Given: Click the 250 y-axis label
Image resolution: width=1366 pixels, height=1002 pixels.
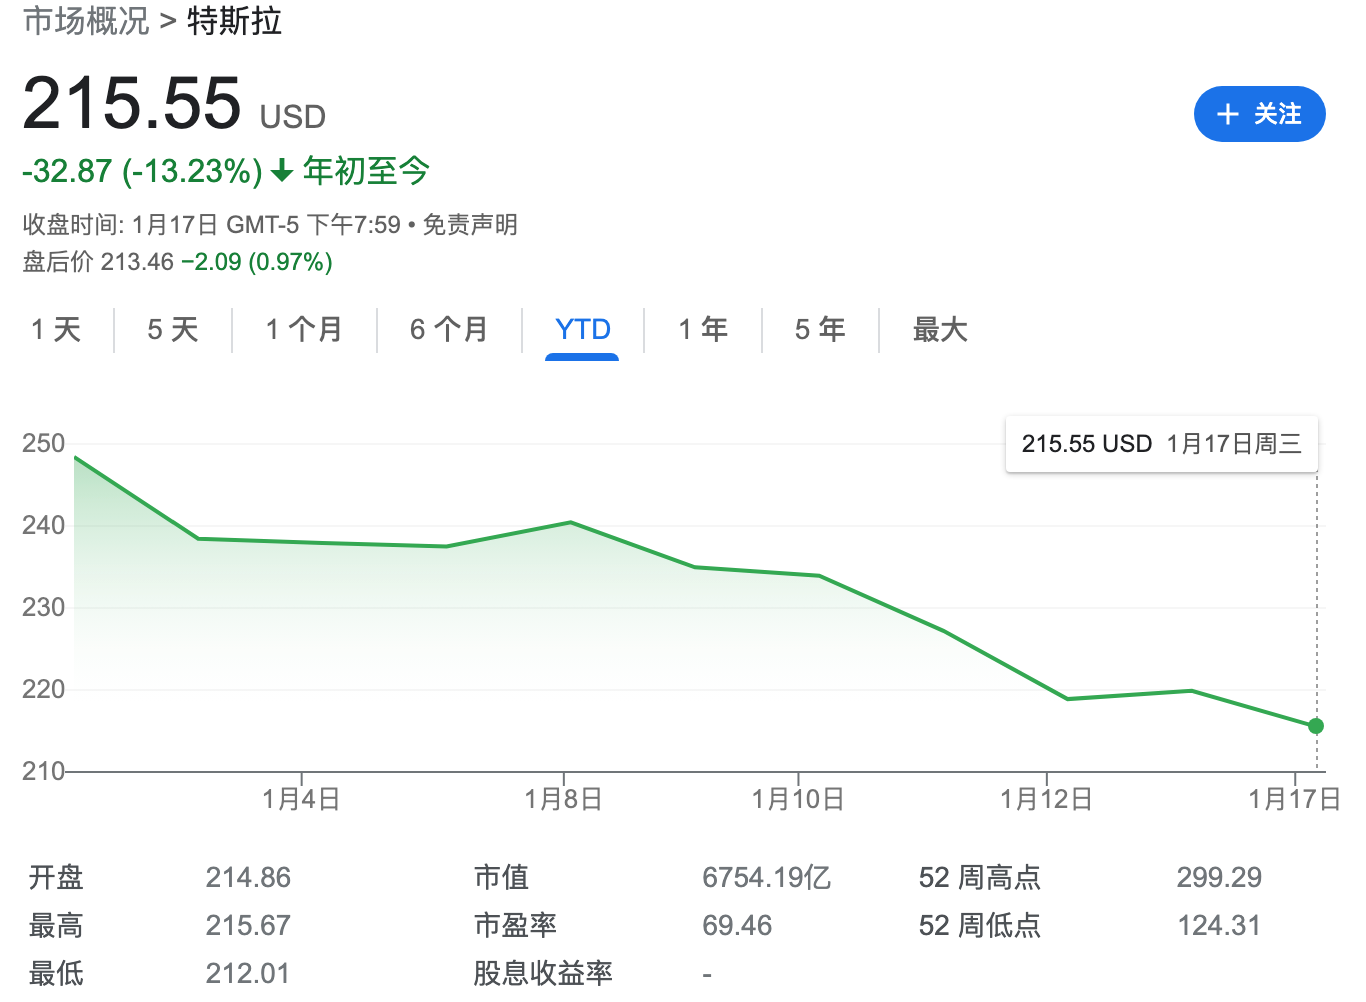Looking at the screenshot, I should coord(43,444).
